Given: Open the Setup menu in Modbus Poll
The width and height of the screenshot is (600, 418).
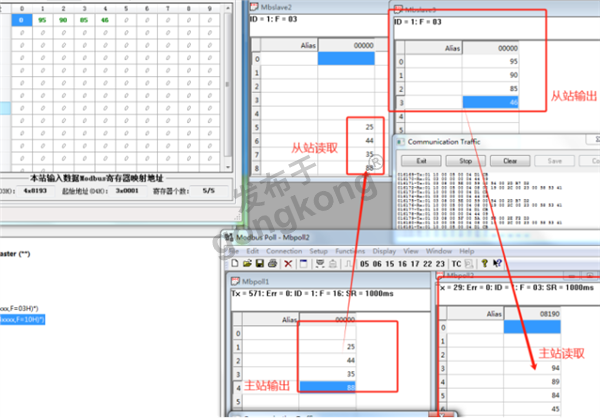Looking at the screenshot, I should point(318,251).
